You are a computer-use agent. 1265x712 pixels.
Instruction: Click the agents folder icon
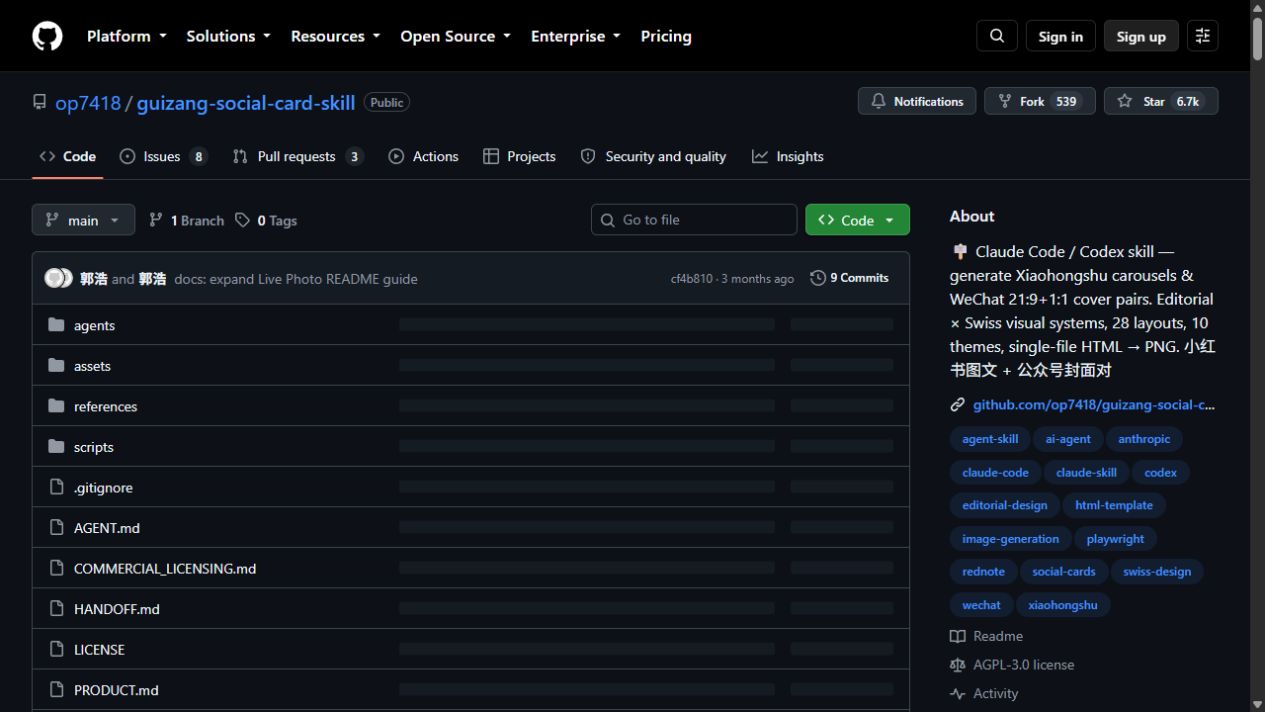tap(57, 325)
